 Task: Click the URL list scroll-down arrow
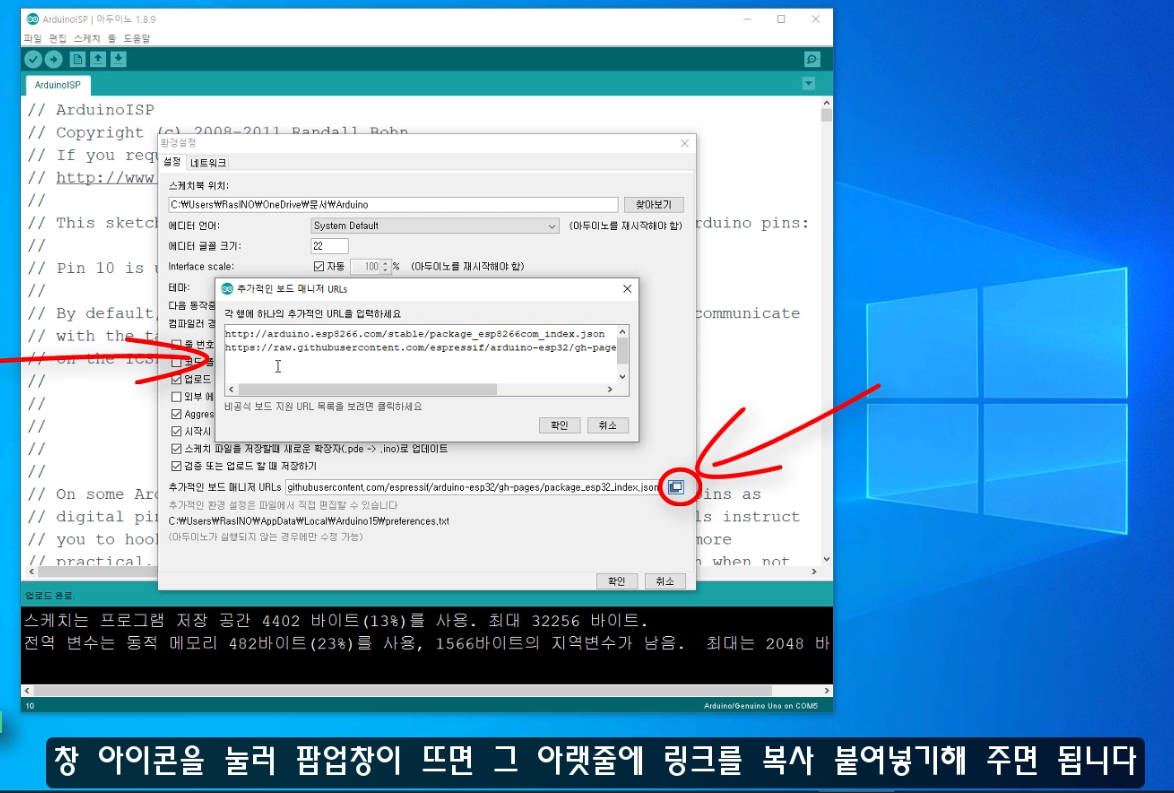622,377
